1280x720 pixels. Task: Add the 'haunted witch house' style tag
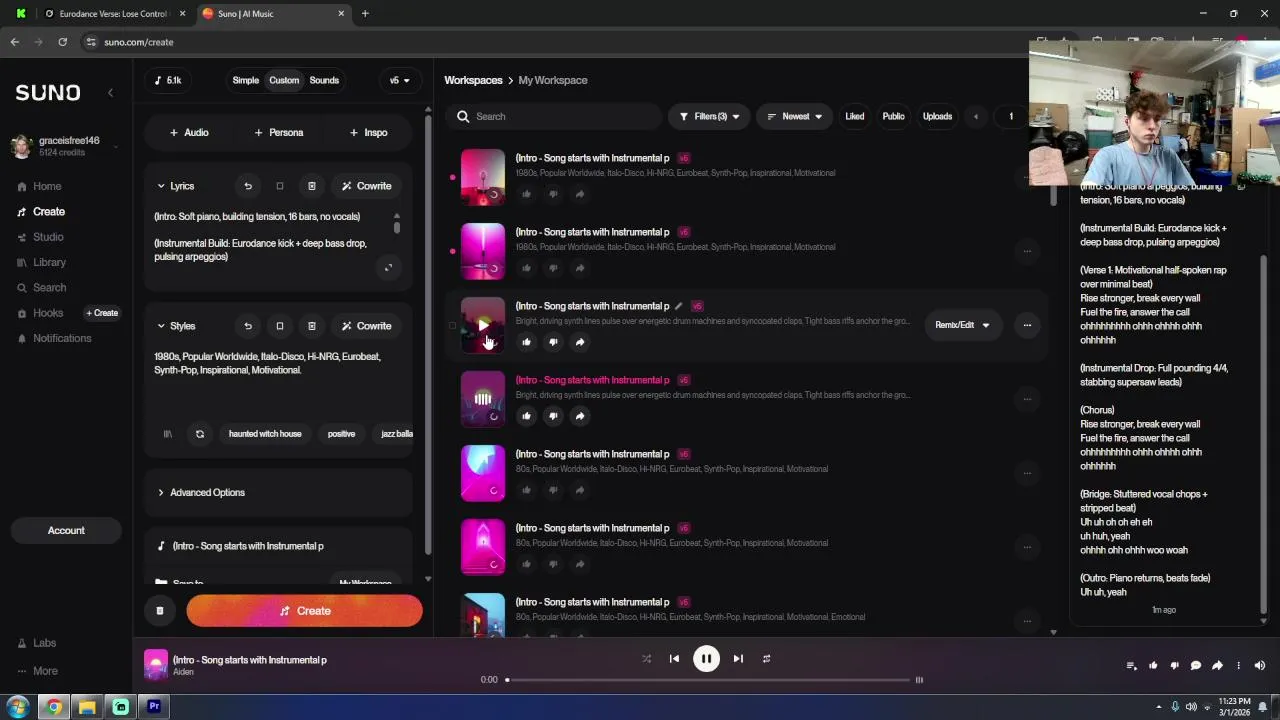point(265,434)
